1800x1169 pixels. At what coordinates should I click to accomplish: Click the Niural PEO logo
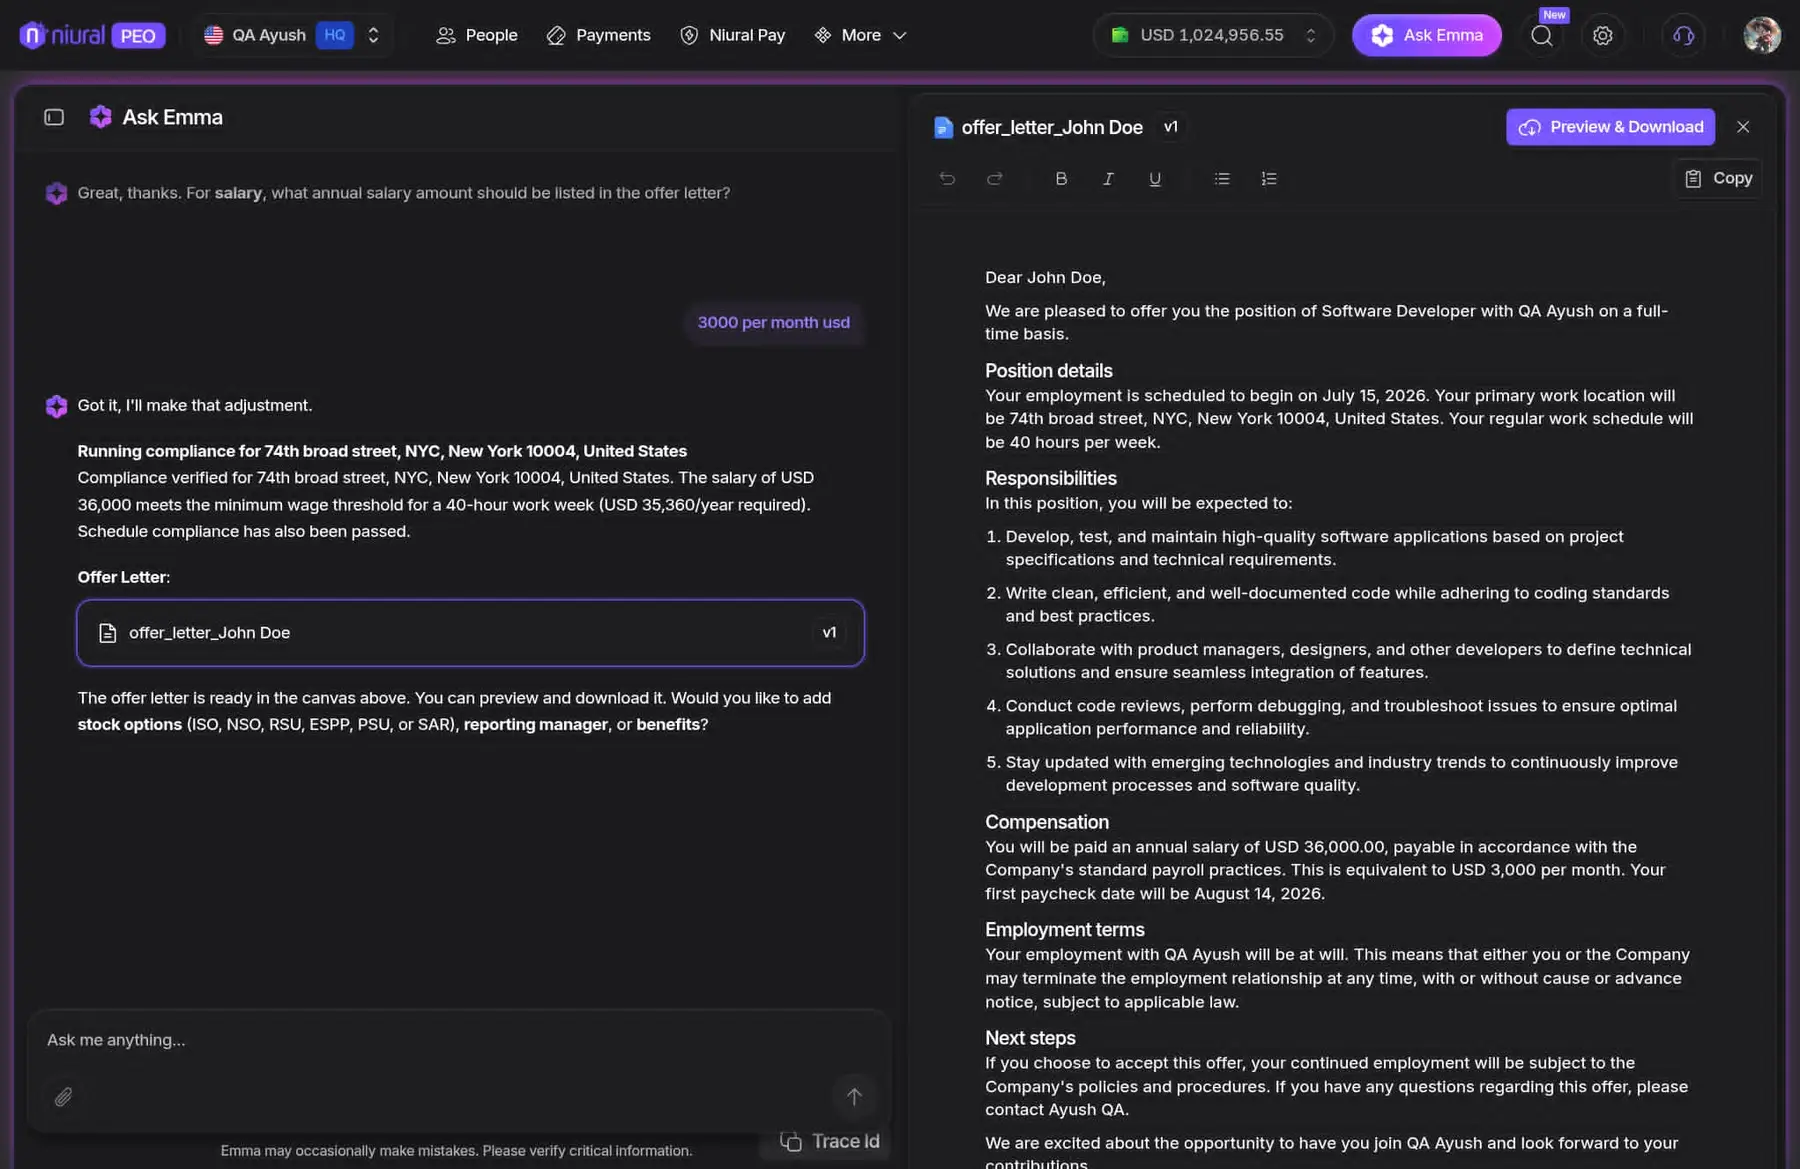point(92,35)
